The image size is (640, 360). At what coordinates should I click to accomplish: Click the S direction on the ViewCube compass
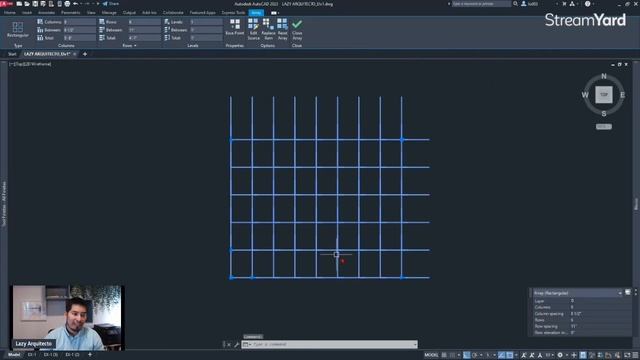click(604, 113)
